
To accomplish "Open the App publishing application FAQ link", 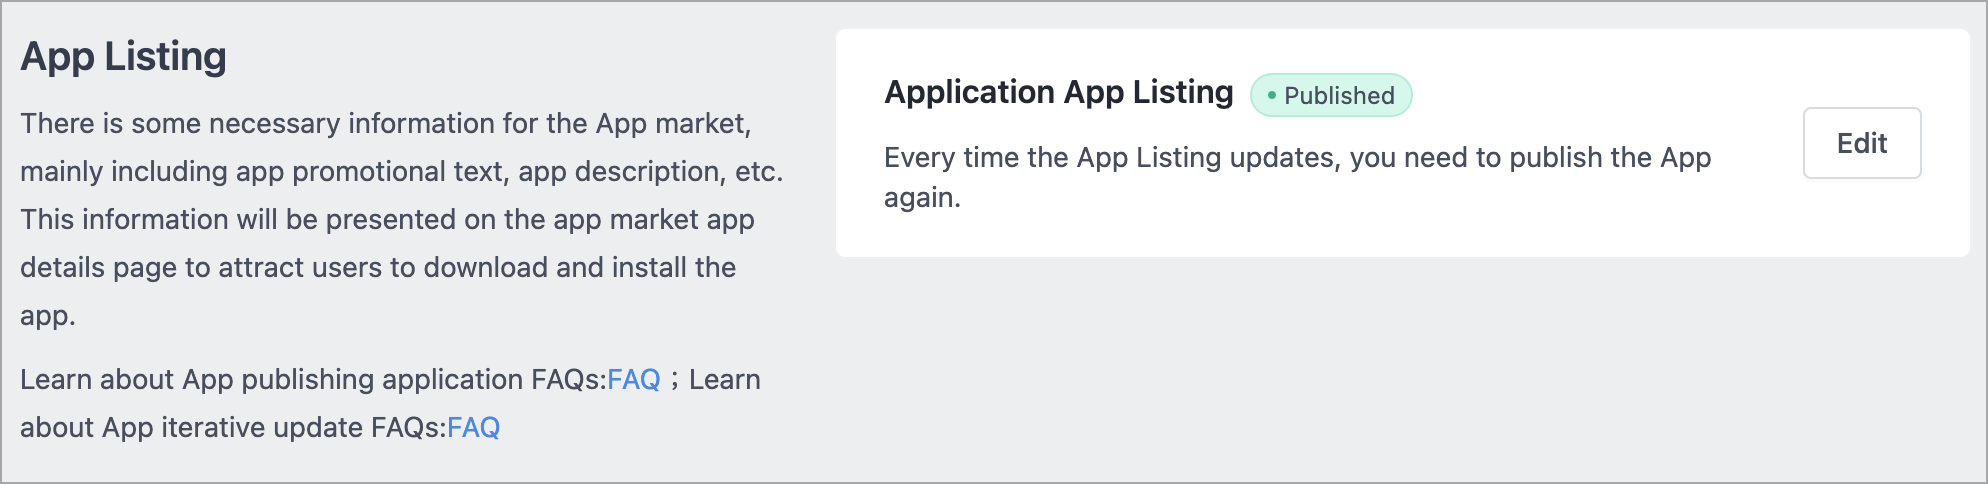I will click(634, 380).
